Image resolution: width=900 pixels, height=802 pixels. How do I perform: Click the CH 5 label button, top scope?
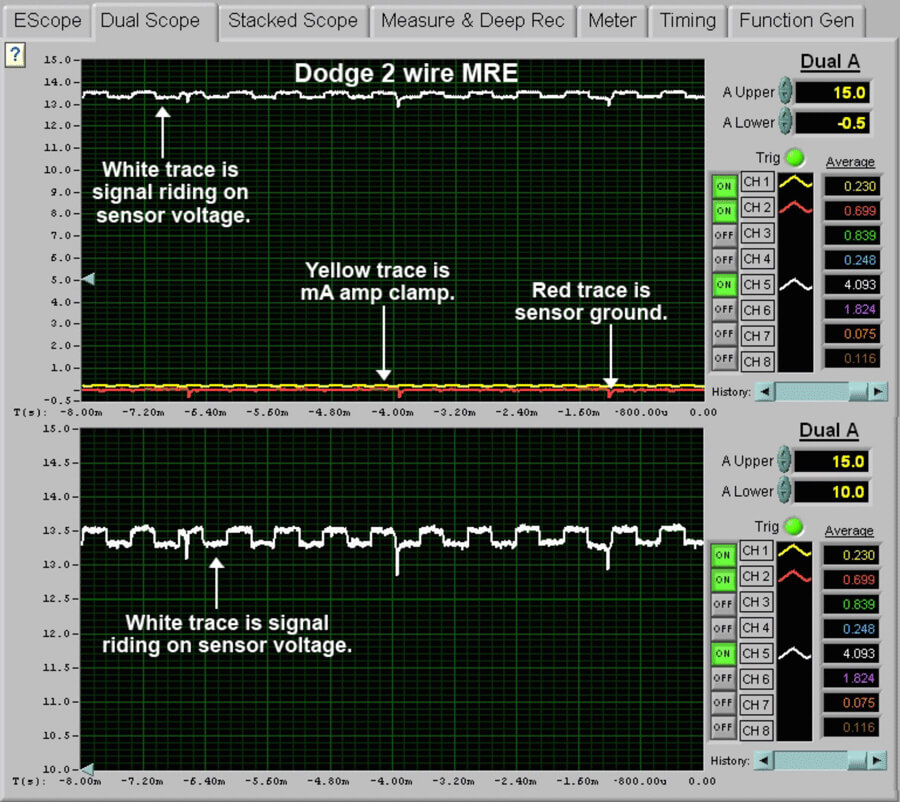click(x=757, y=285)
